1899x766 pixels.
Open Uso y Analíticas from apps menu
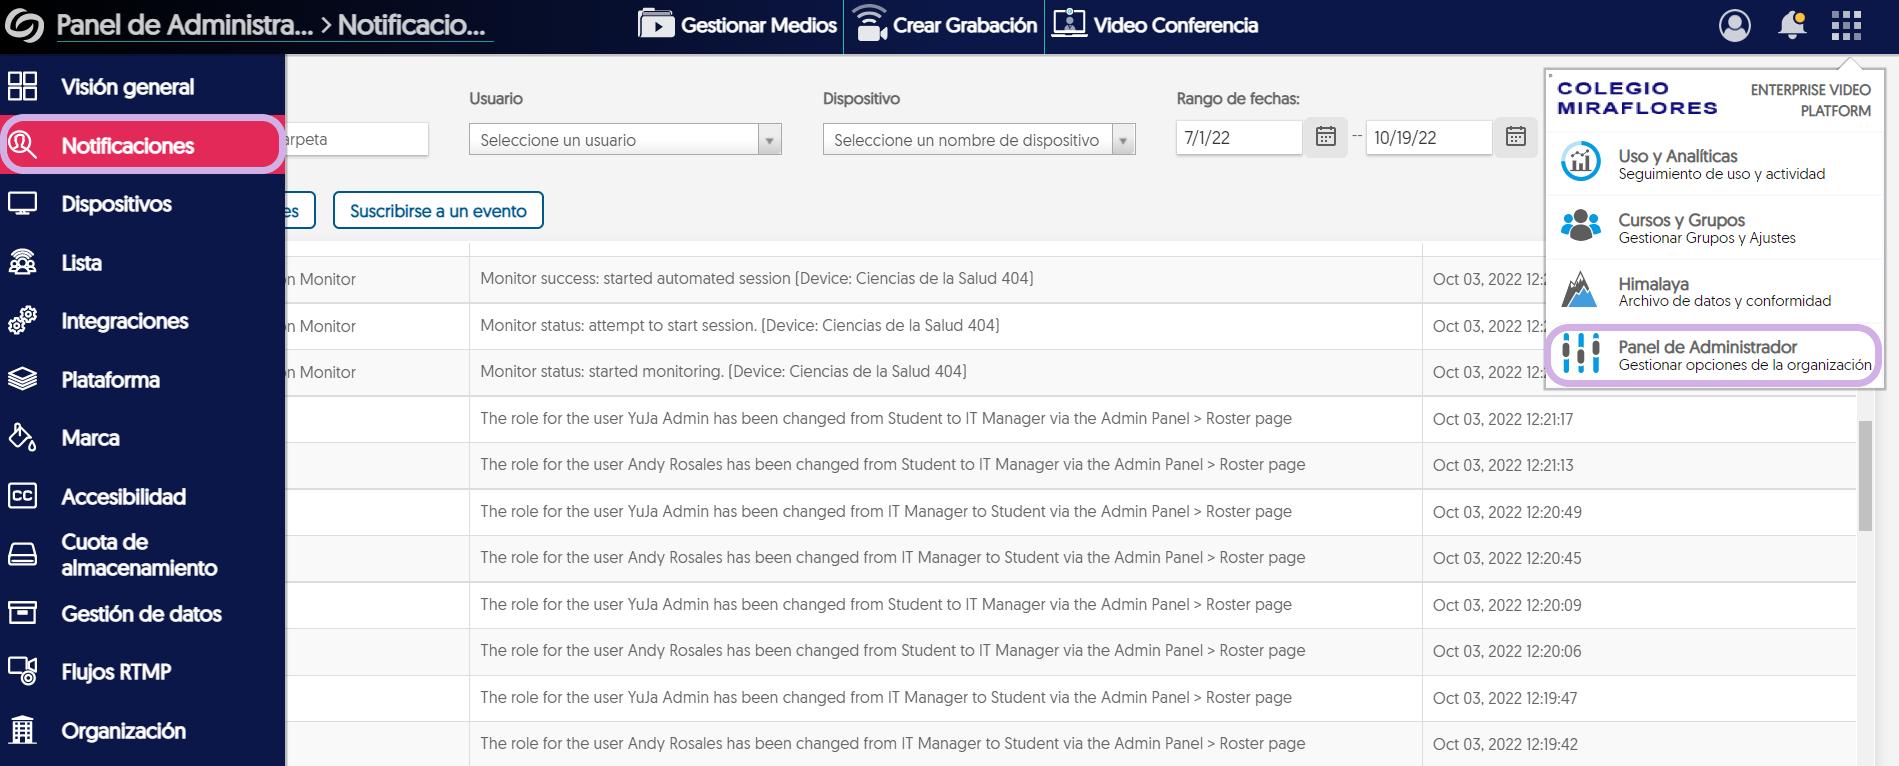pos(1714,164)
